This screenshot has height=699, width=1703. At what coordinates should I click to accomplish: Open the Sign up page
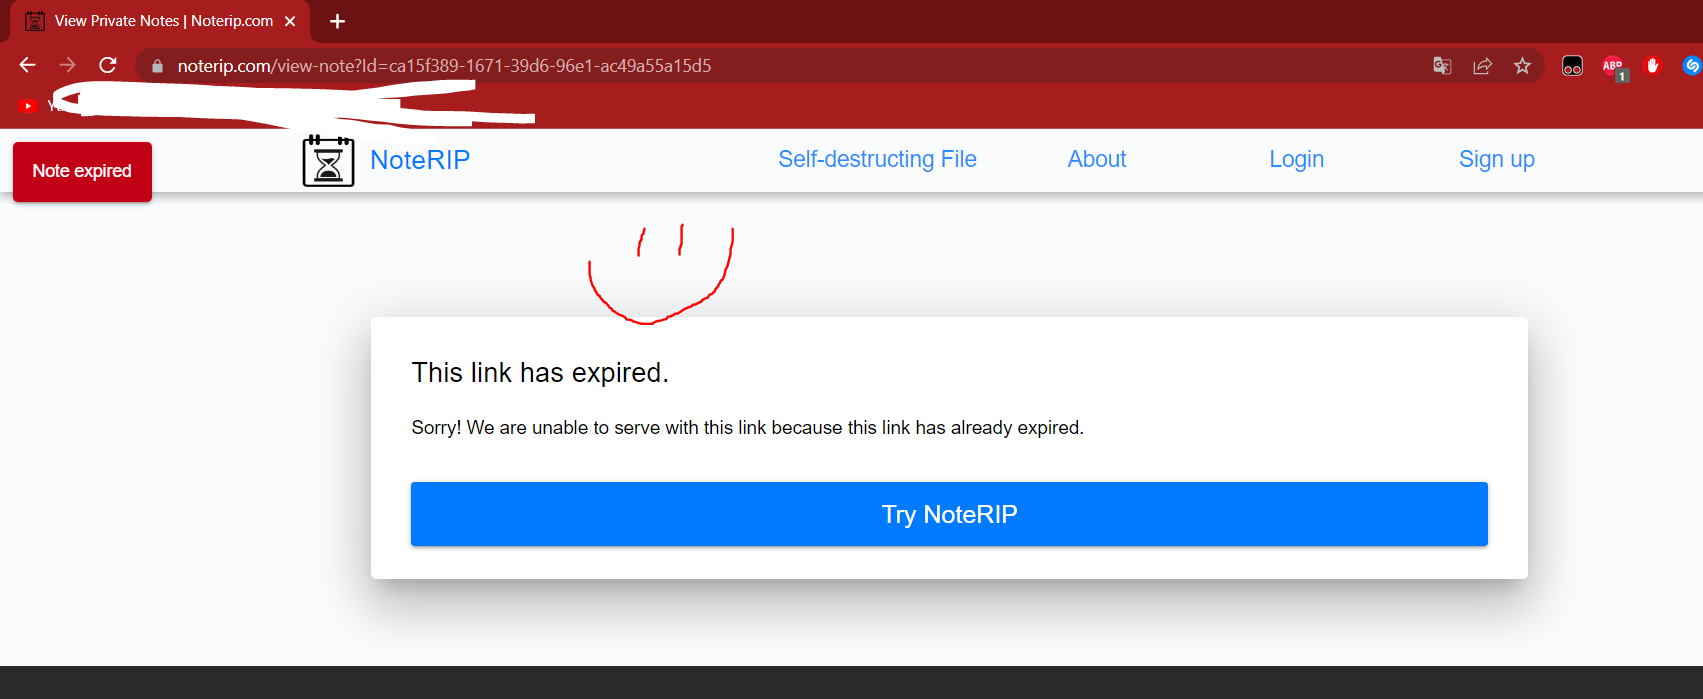(x=1497, y=159)
